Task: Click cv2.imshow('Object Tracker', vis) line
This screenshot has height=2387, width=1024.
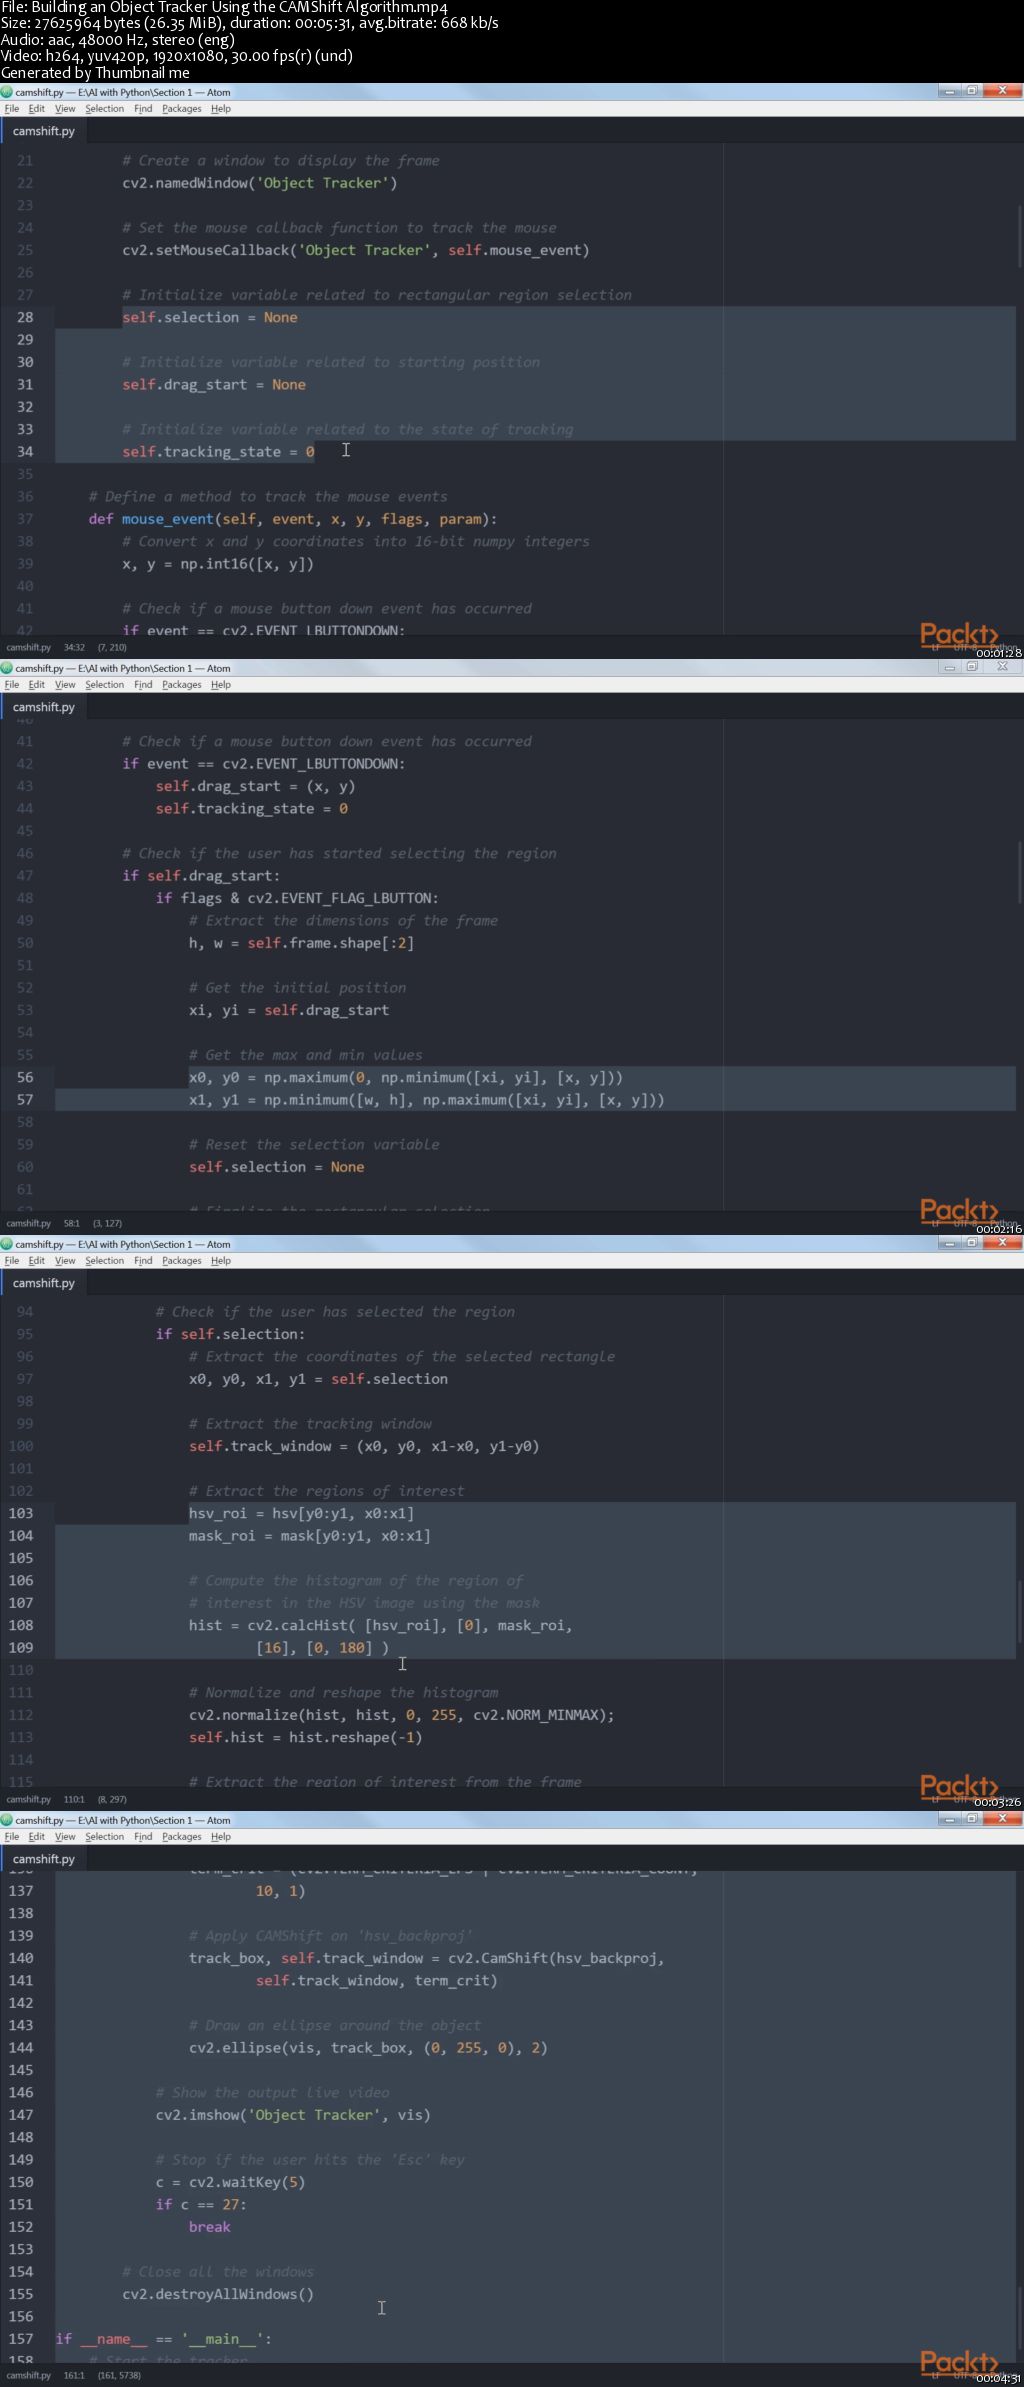Action: [293, 2114]
